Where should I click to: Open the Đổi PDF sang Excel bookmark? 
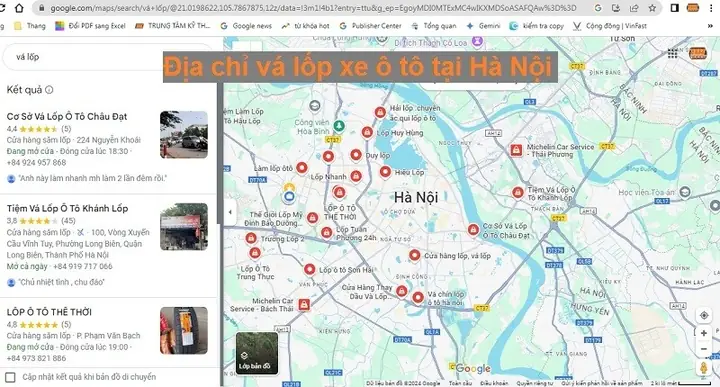90,26
